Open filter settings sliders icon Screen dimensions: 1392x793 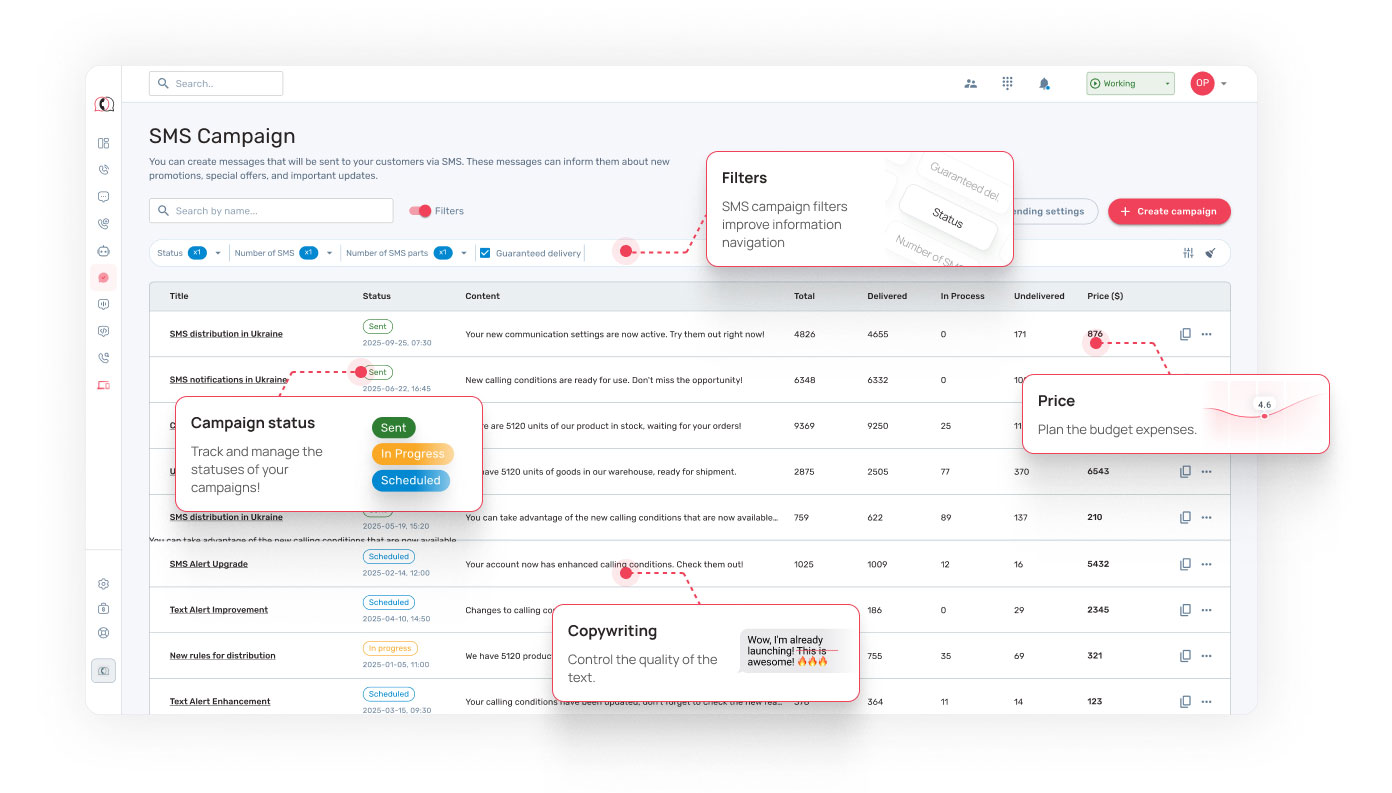click(x=1188, y=253)
